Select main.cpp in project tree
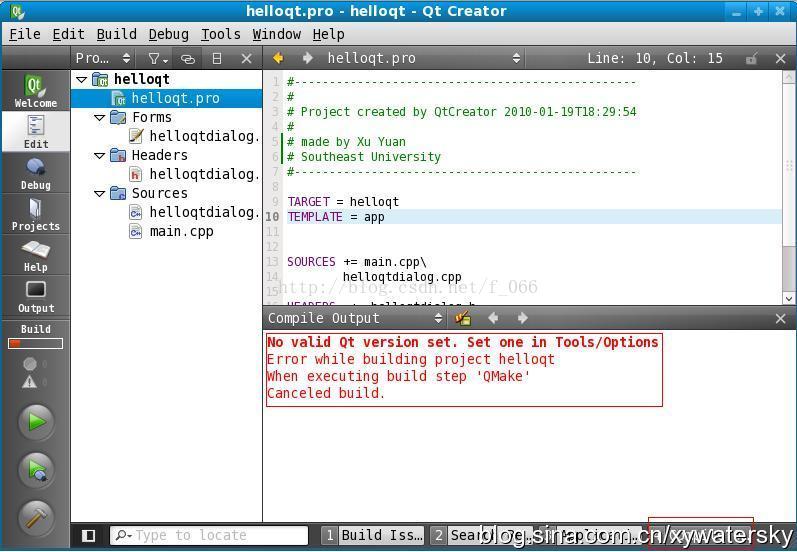797x552 pixels. point(172,232)
